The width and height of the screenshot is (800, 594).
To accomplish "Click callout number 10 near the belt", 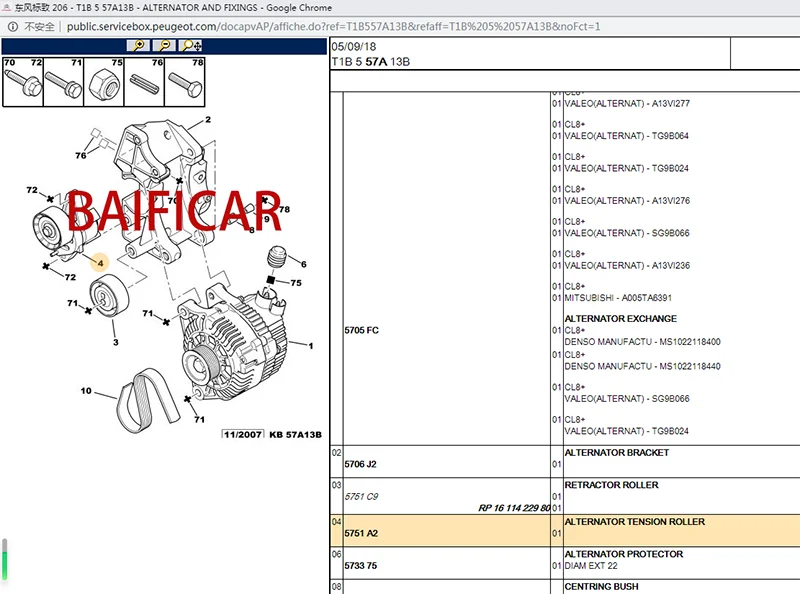I will pos(86,390).
